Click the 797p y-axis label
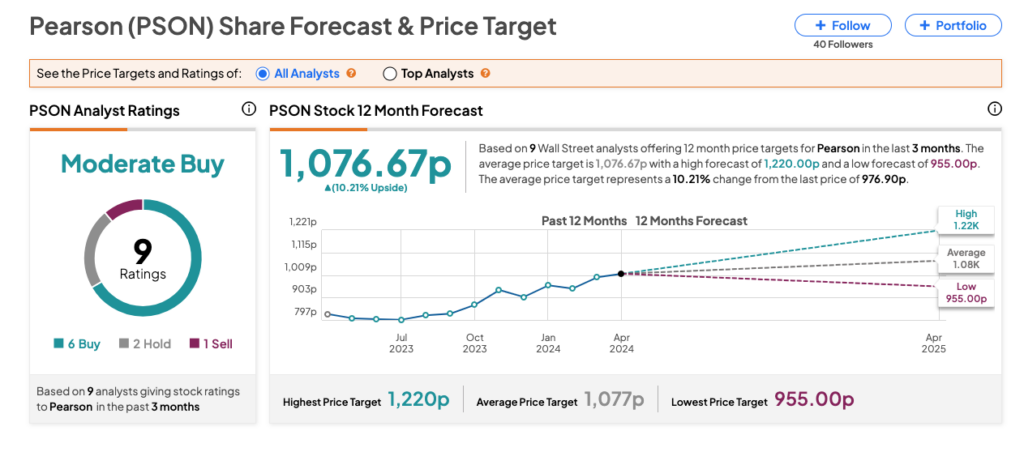The image size is (1024, 452). pos(305,312)
